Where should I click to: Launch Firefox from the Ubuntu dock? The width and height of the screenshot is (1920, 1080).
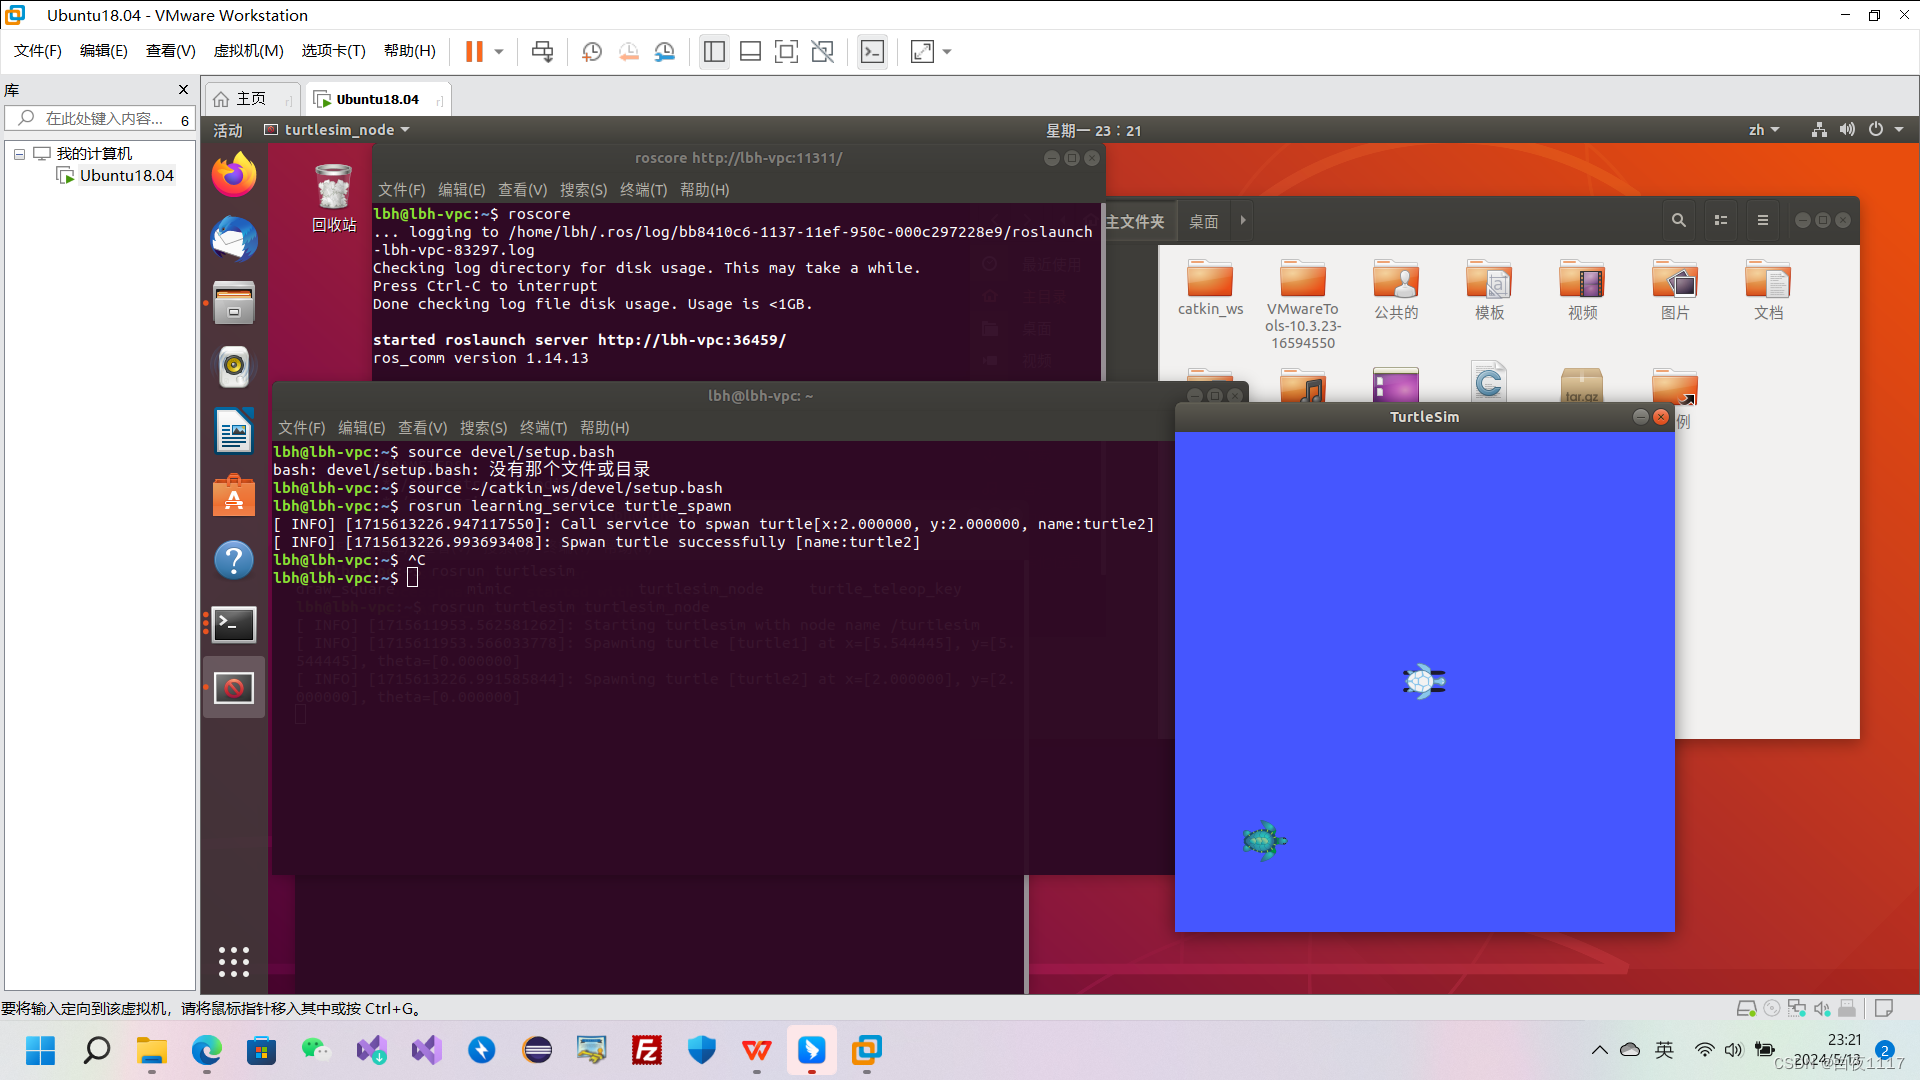click(233, 174)
